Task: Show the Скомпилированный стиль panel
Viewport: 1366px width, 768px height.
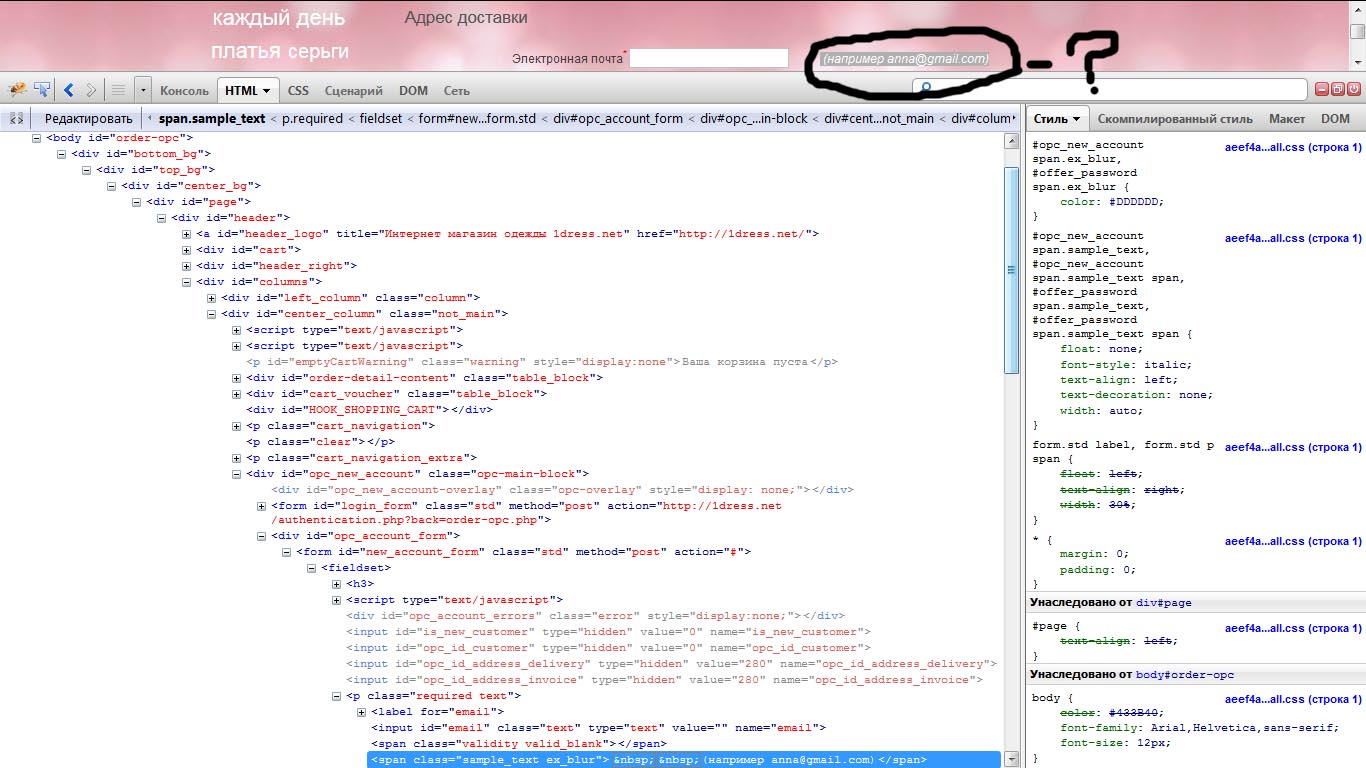Action: pos(1176,118)
